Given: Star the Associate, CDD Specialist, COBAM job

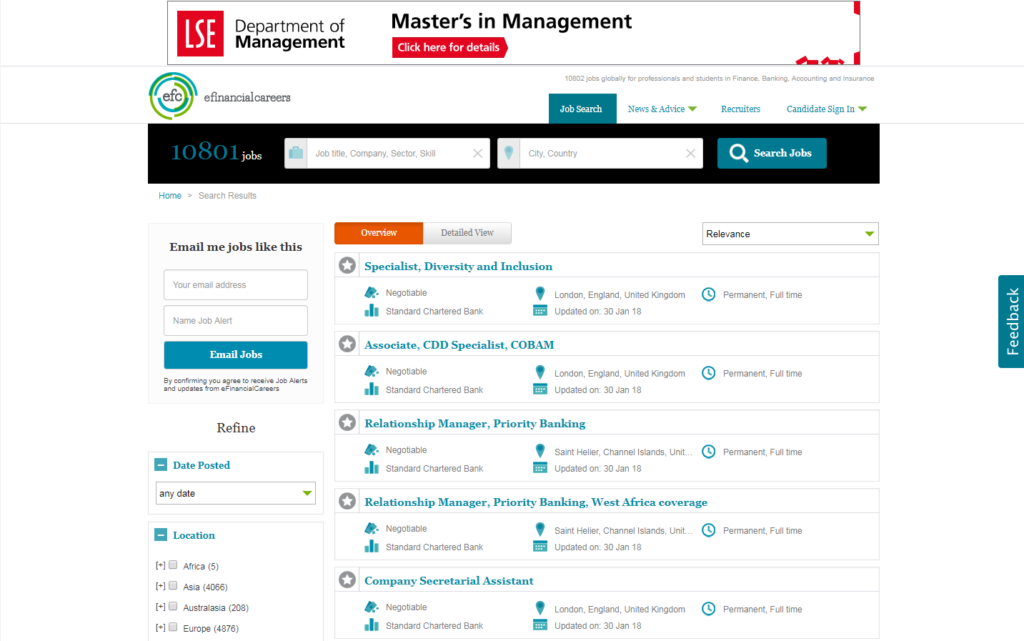Looking at the screenshot, I should [x=347, y=344].
